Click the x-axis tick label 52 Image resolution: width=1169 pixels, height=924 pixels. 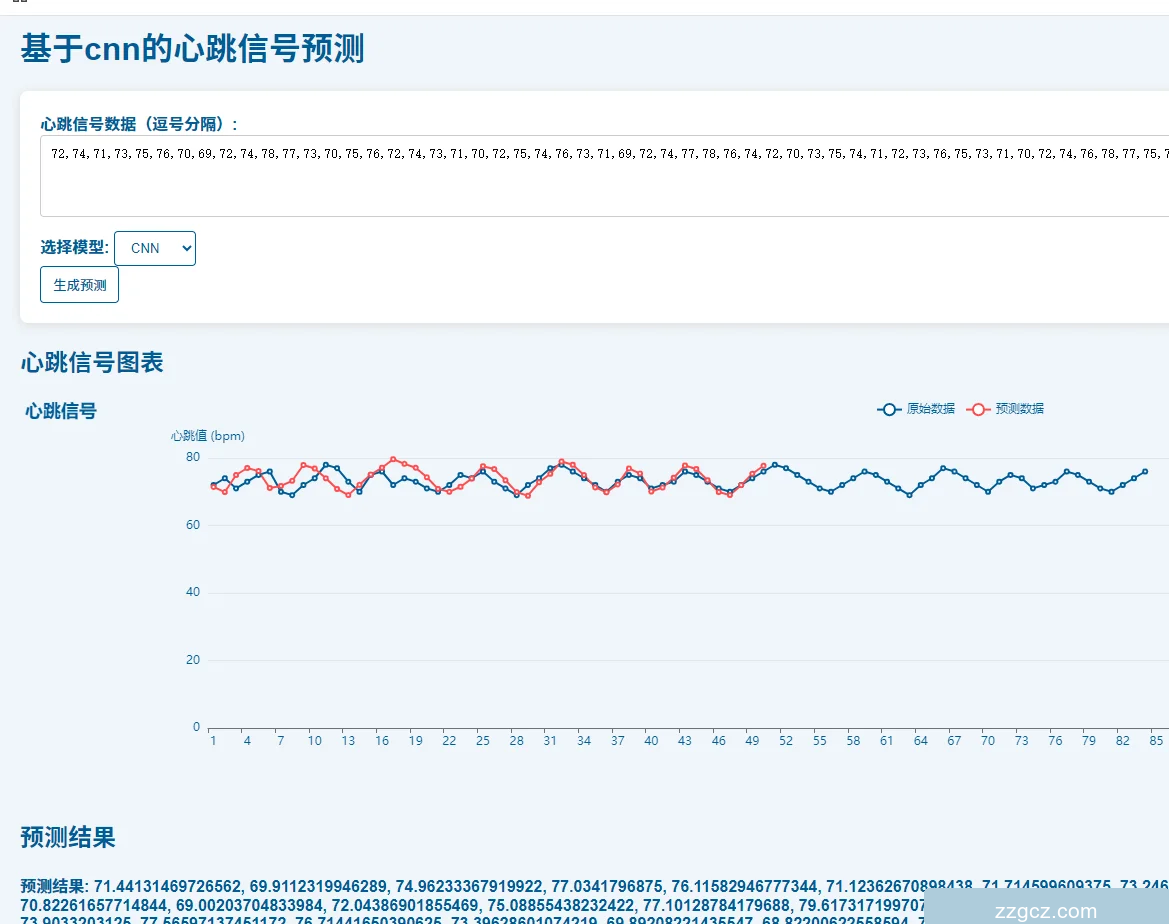[786, 741]
